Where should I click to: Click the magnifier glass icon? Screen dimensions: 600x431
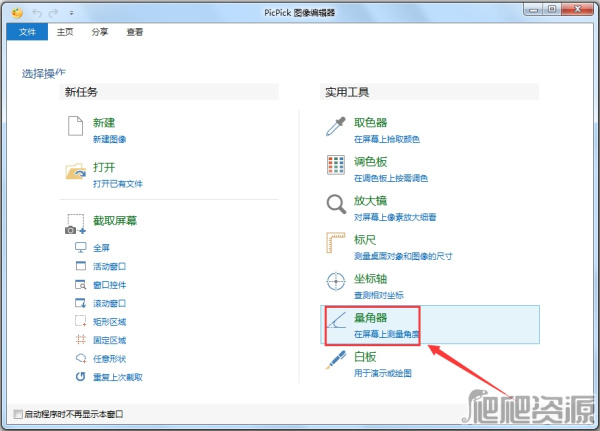tap(336, 204)
